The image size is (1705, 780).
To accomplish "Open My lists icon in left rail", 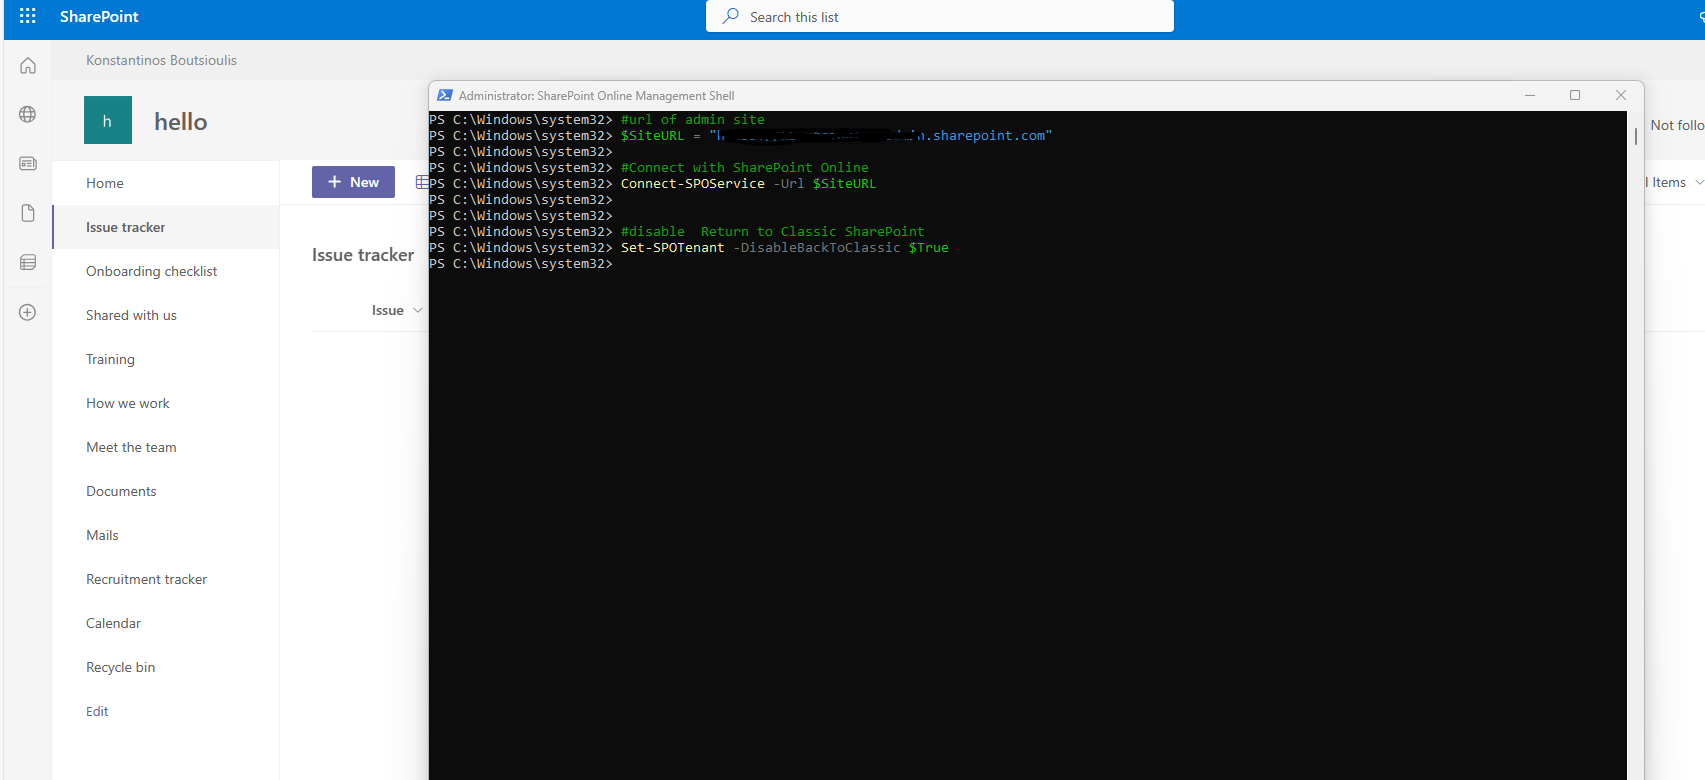I will 28,262.
